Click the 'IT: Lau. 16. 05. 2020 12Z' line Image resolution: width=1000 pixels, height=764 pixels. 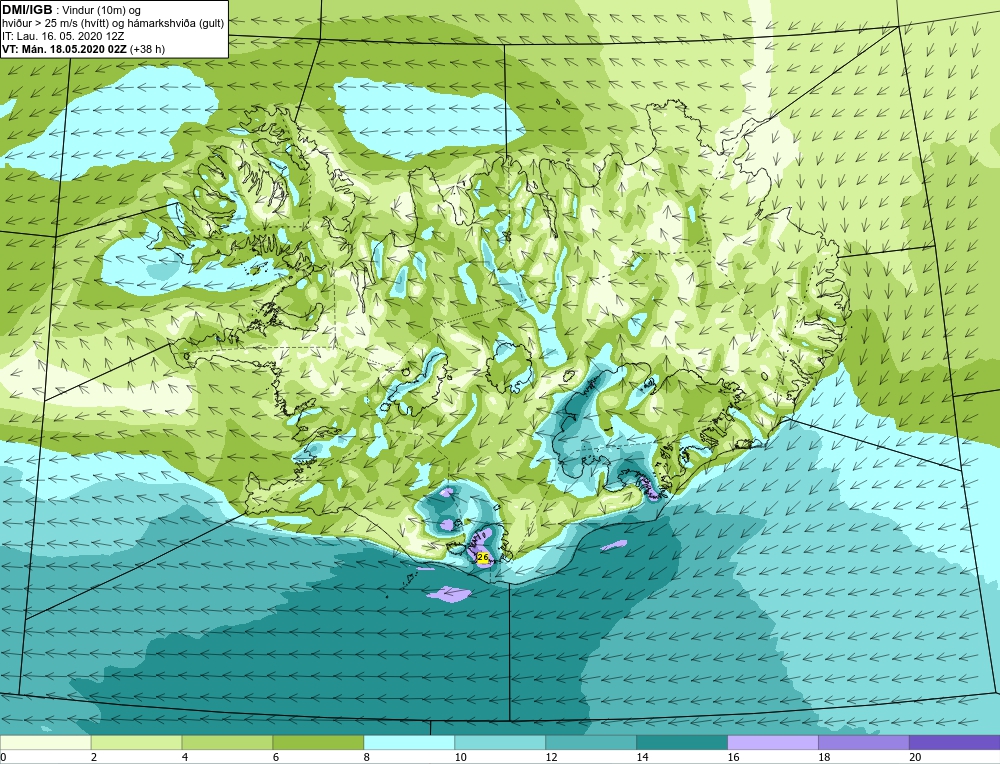[63, 36]
